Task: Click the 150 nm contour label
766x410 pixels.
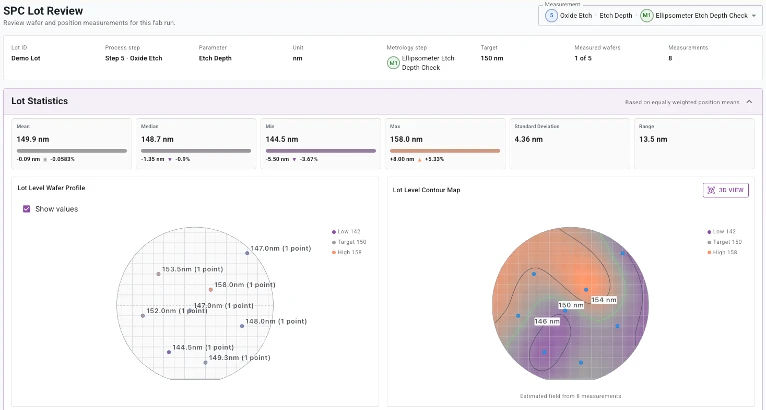Action: pos(571,305)
